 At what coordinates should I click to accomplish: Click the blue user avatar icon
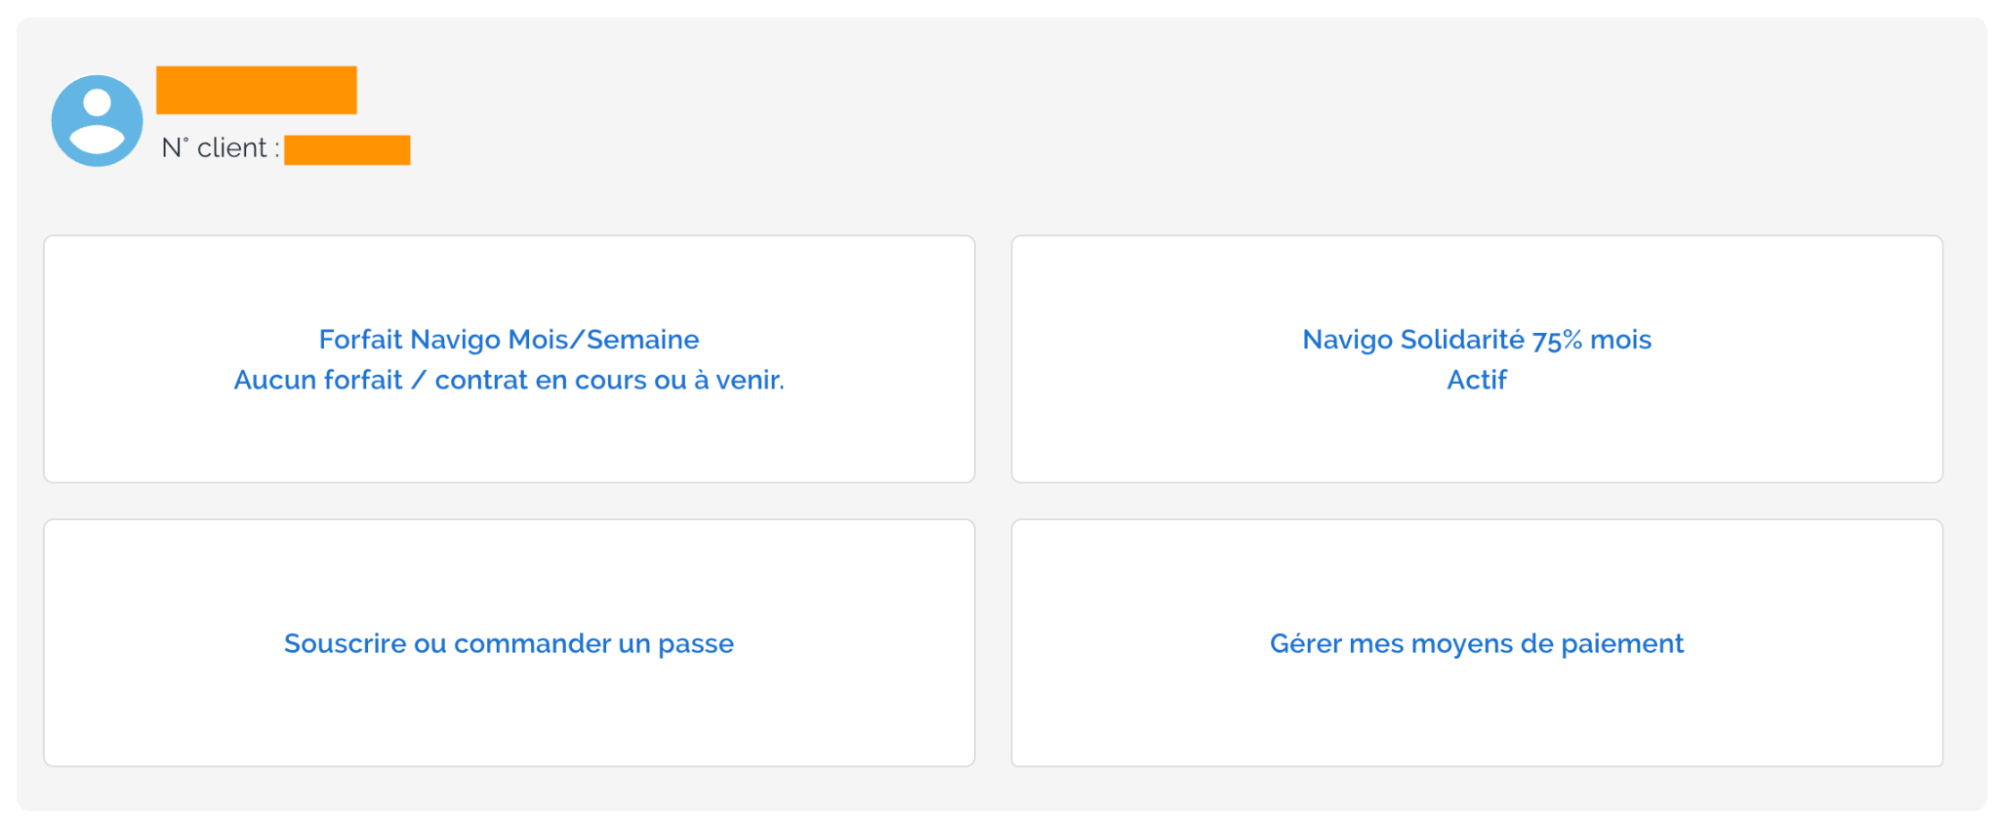coord(97,121)
